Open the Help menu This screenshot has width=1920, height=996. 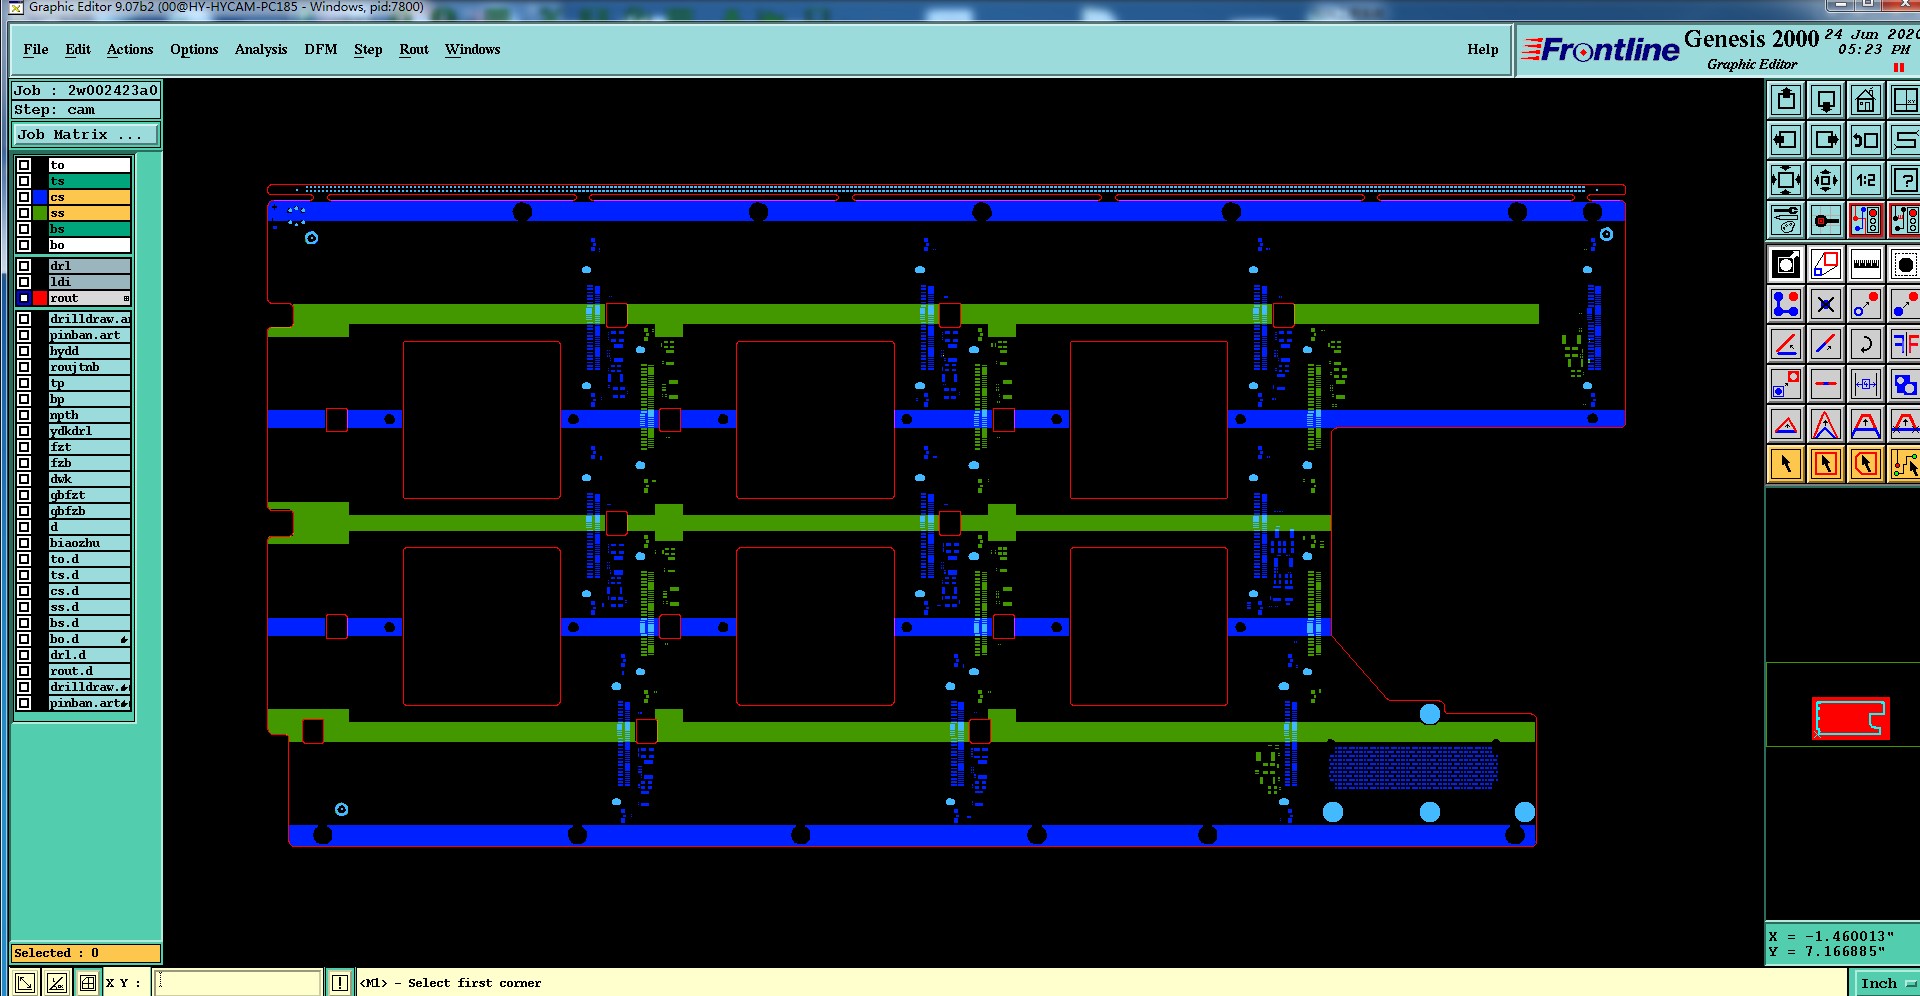click(x=1483, y=49)
